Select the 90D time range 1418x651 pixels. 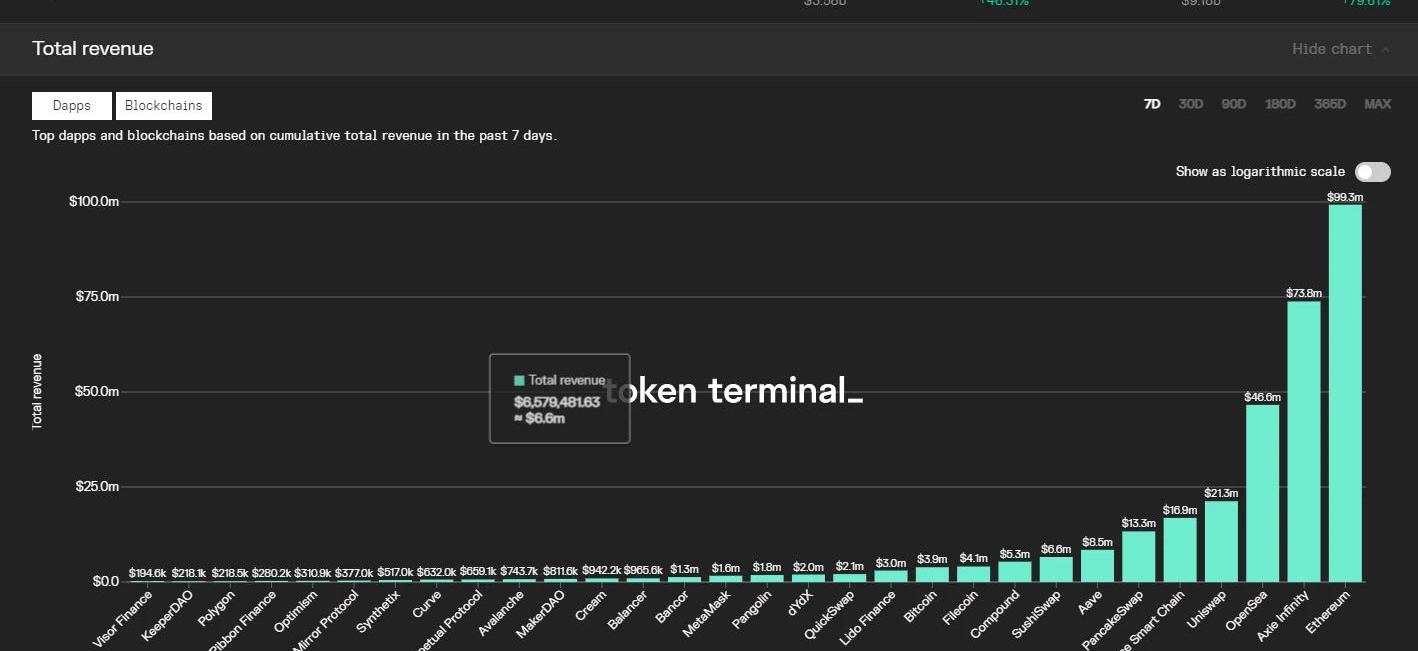click(1234, 105)
